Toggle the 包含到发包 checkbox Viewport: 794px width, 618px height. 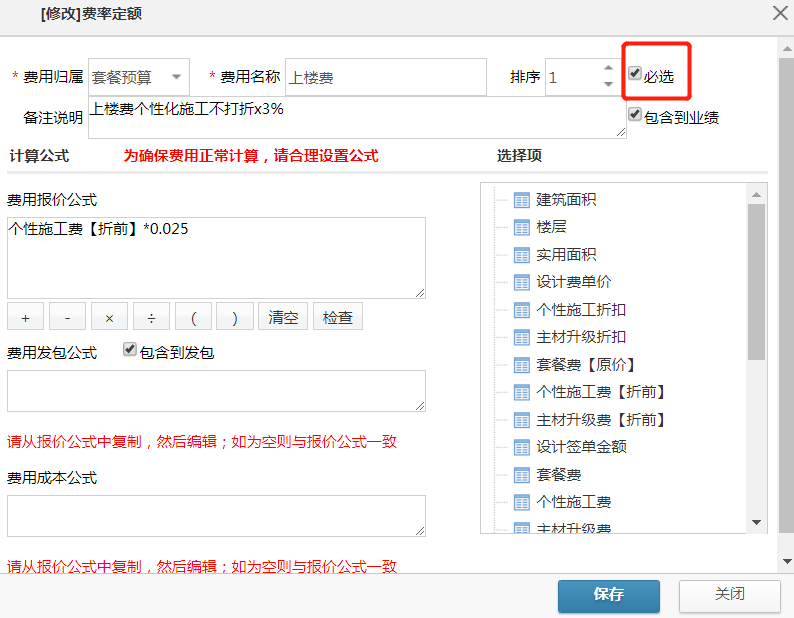[x=130, y=350]
